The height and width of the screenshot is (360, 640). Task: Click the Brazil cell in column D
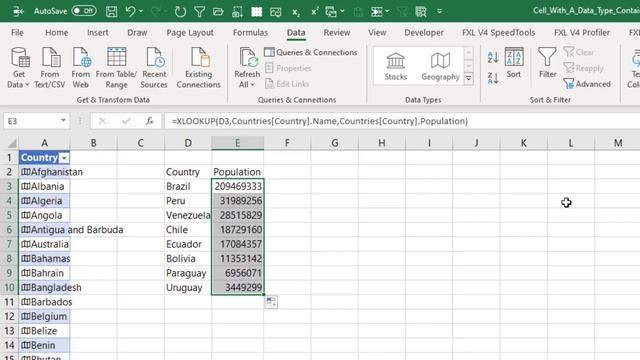188,187
